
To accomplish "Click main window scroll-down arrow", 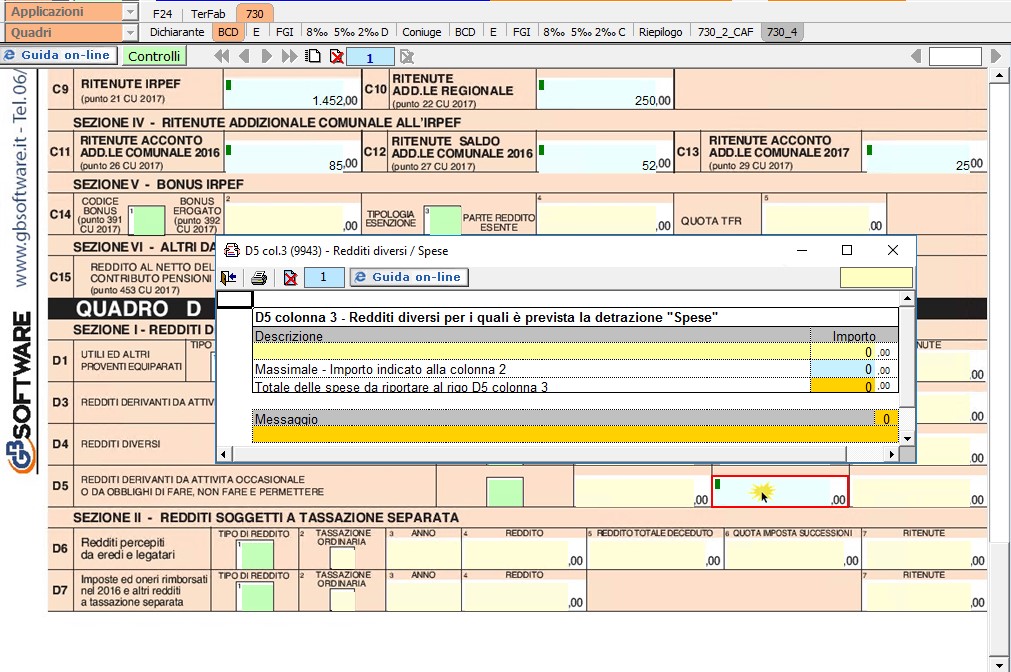I will pyautogui.click(x=999, y=665).
